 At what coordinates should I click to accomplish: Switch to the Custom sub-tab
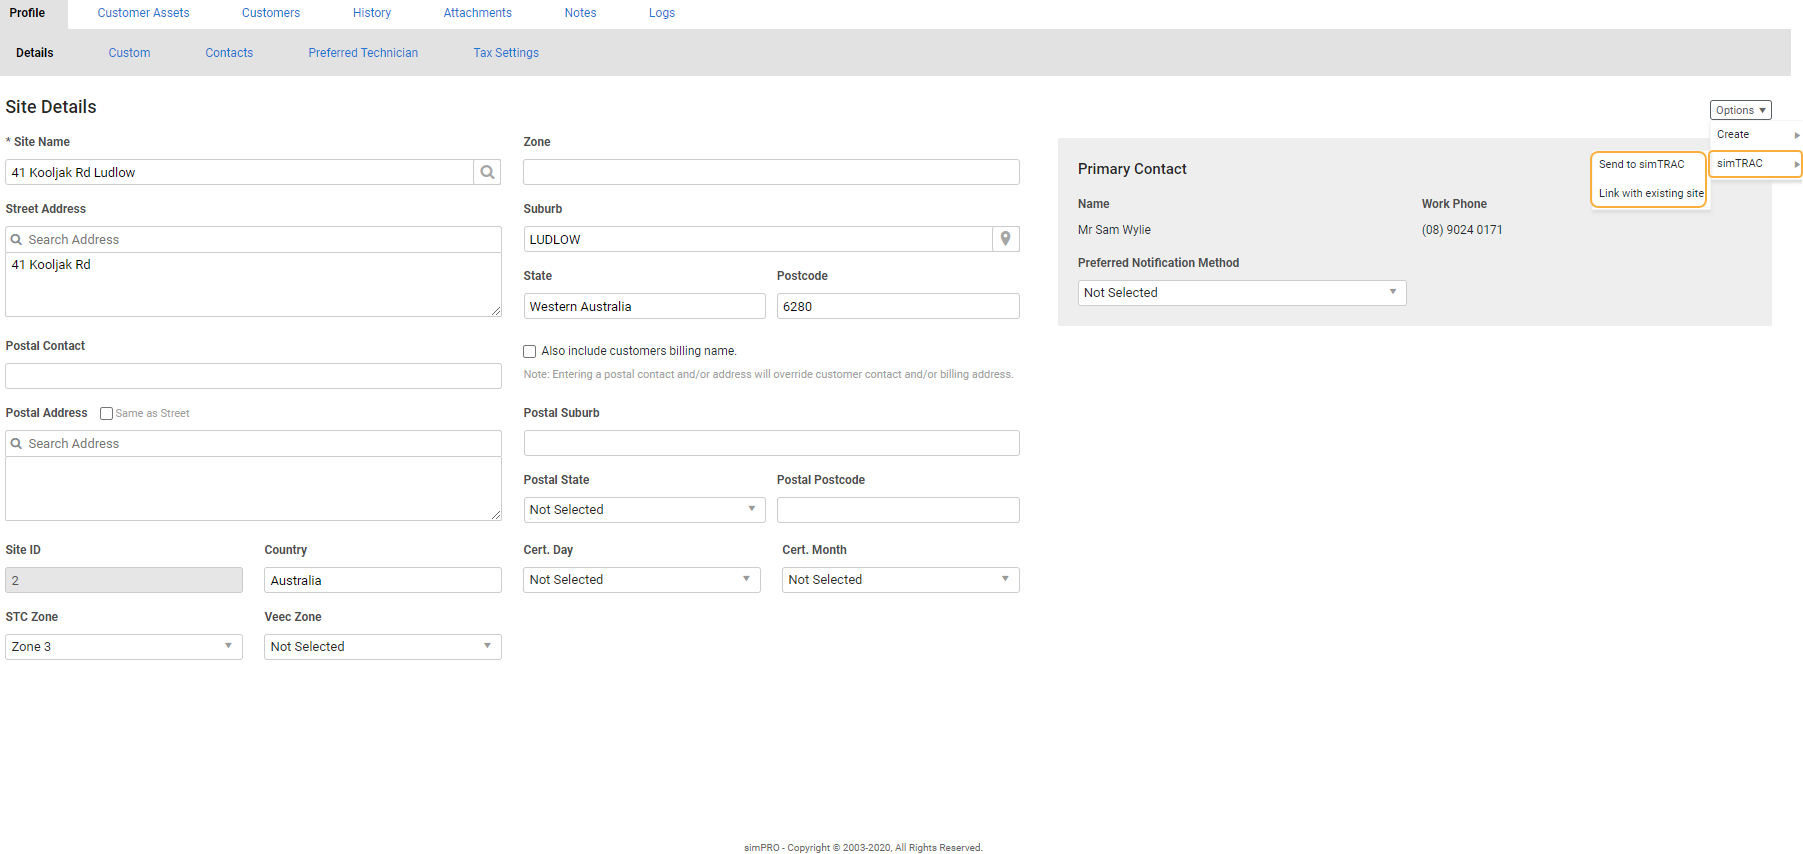(x=130, y=53)
